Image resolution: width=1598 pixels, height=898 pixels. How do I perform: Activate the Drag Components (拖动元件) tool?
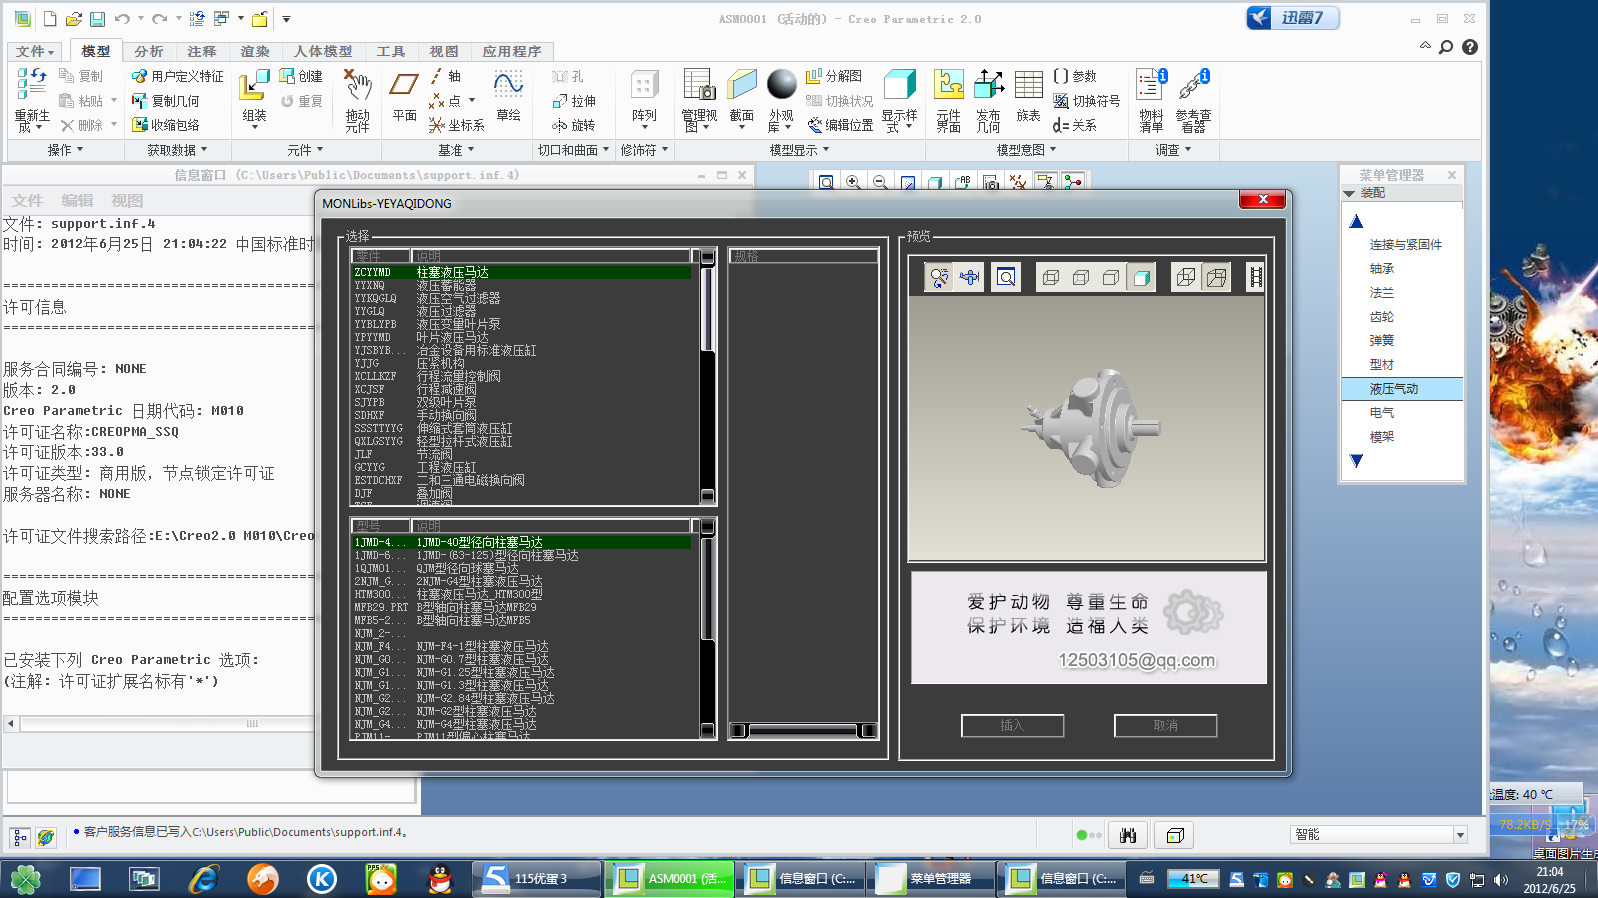coord(357,100)
